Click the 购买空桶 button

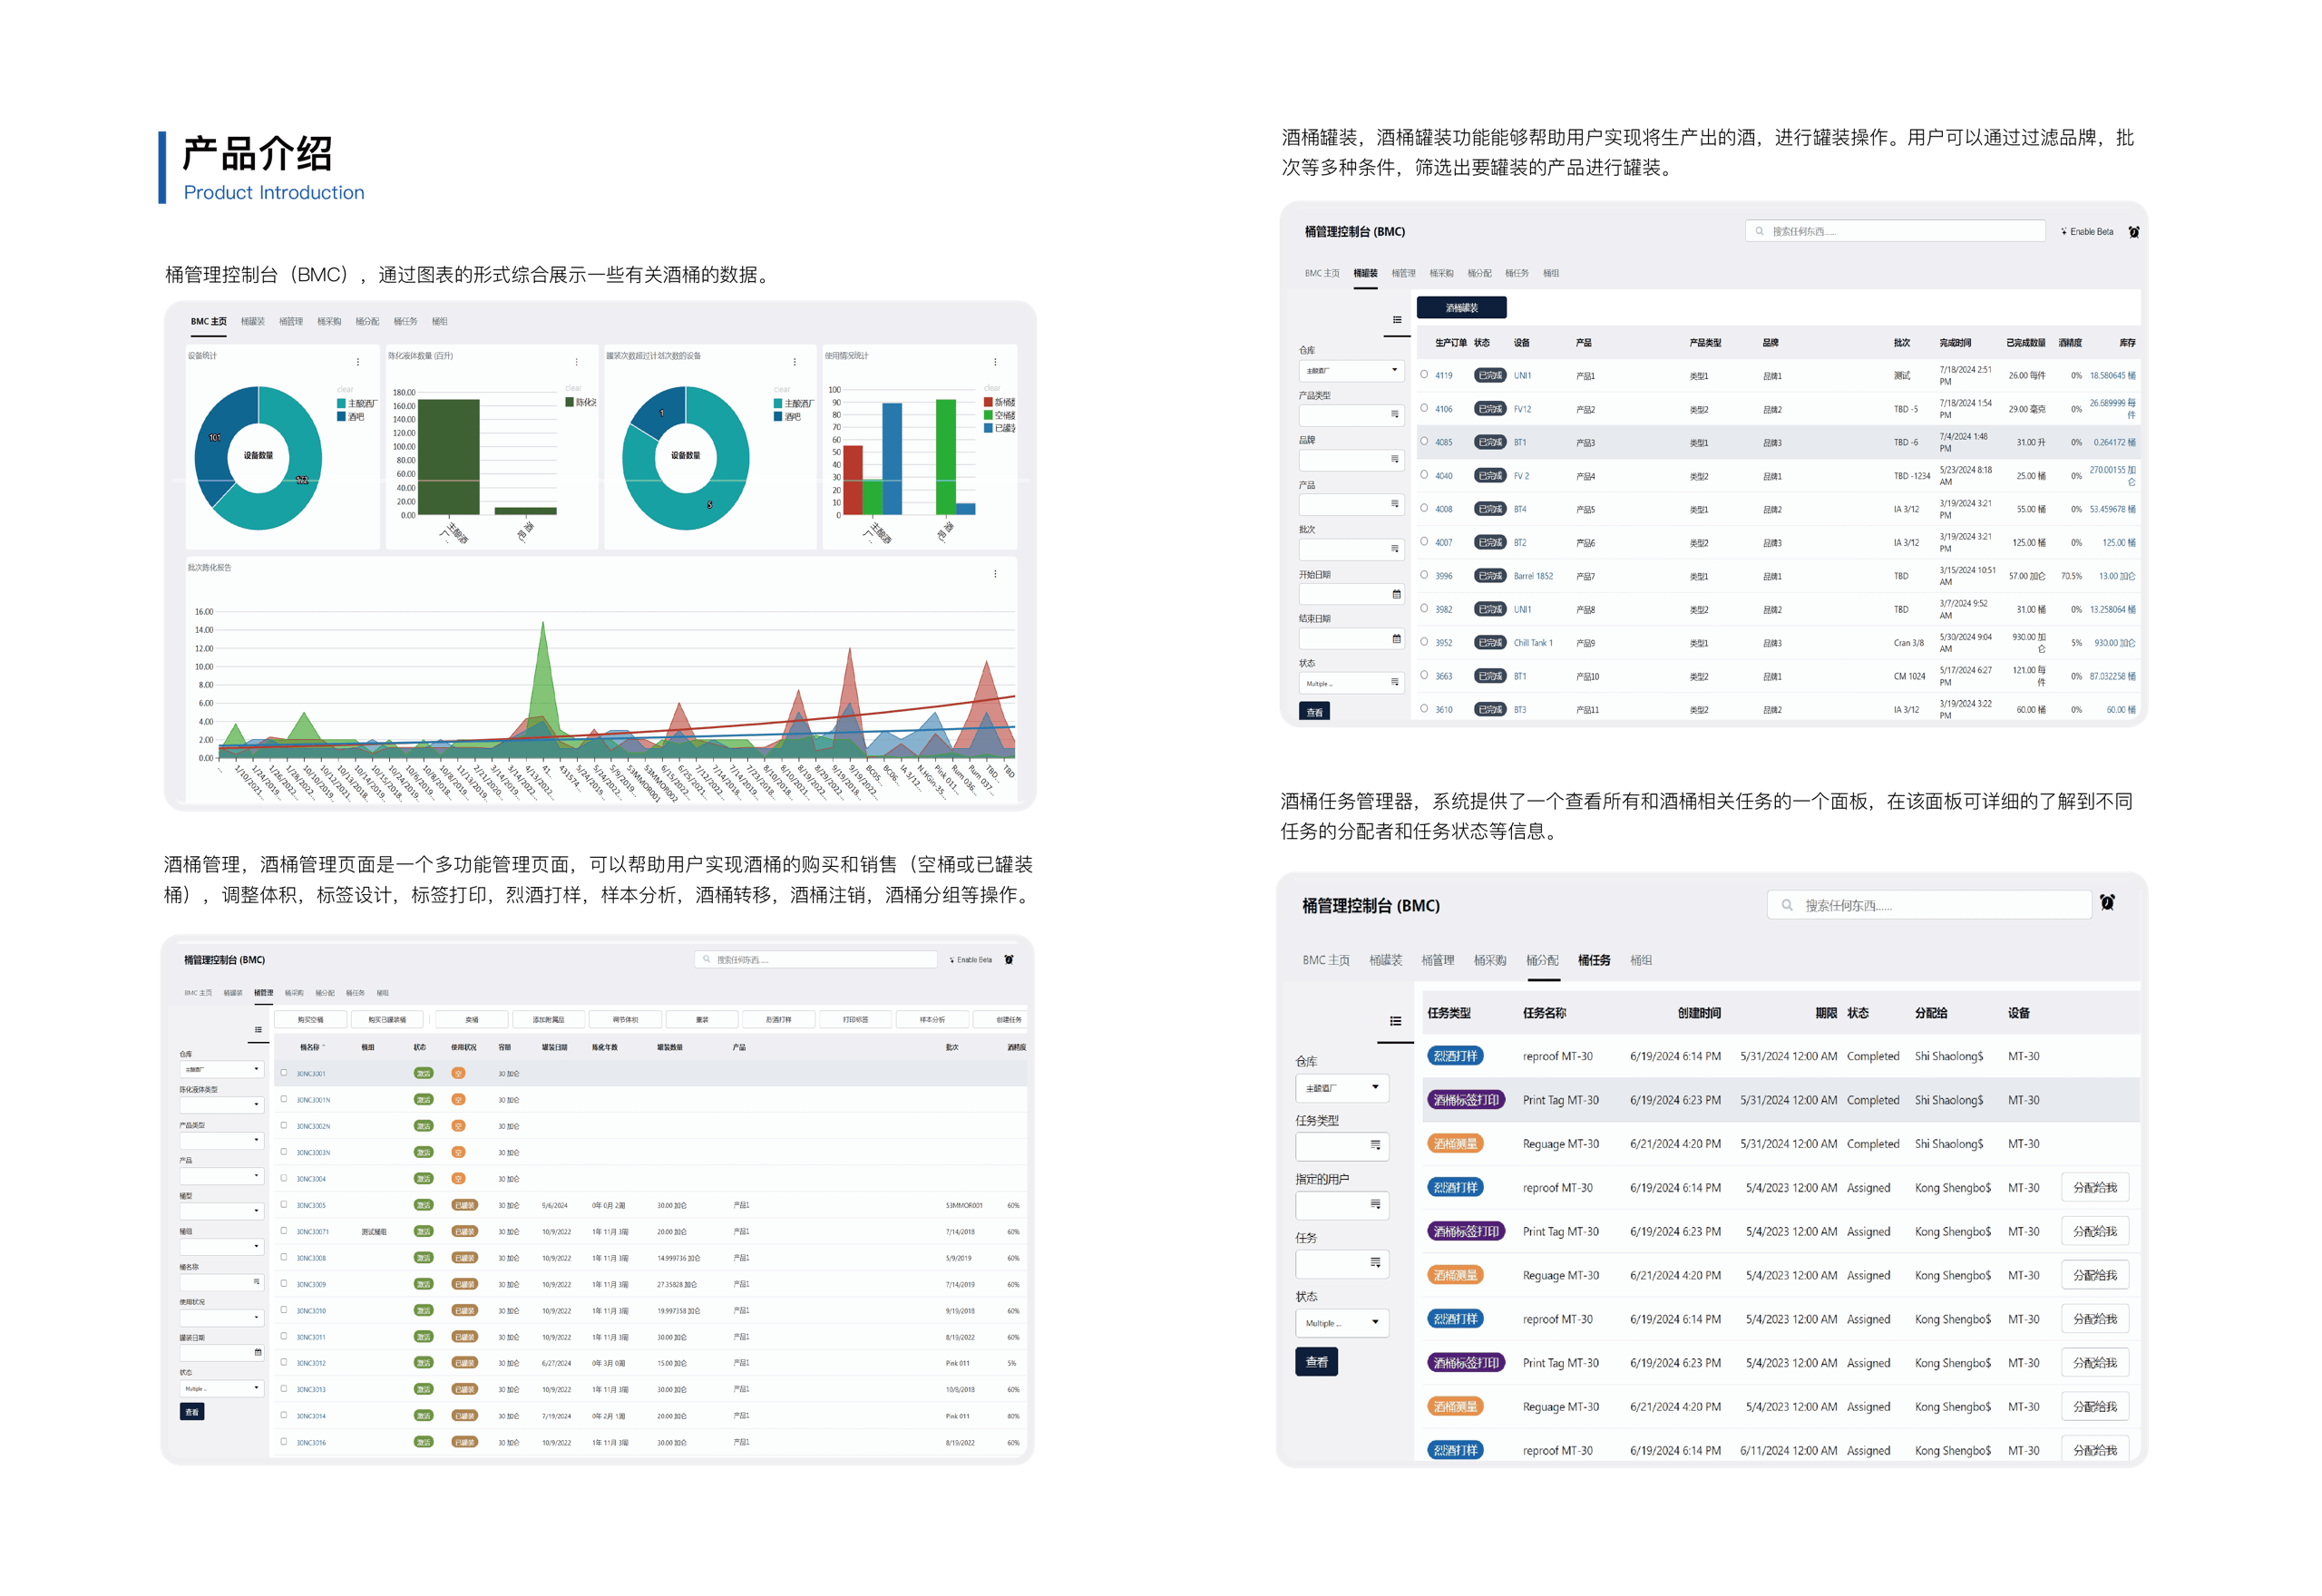[x=310, y=1020]
